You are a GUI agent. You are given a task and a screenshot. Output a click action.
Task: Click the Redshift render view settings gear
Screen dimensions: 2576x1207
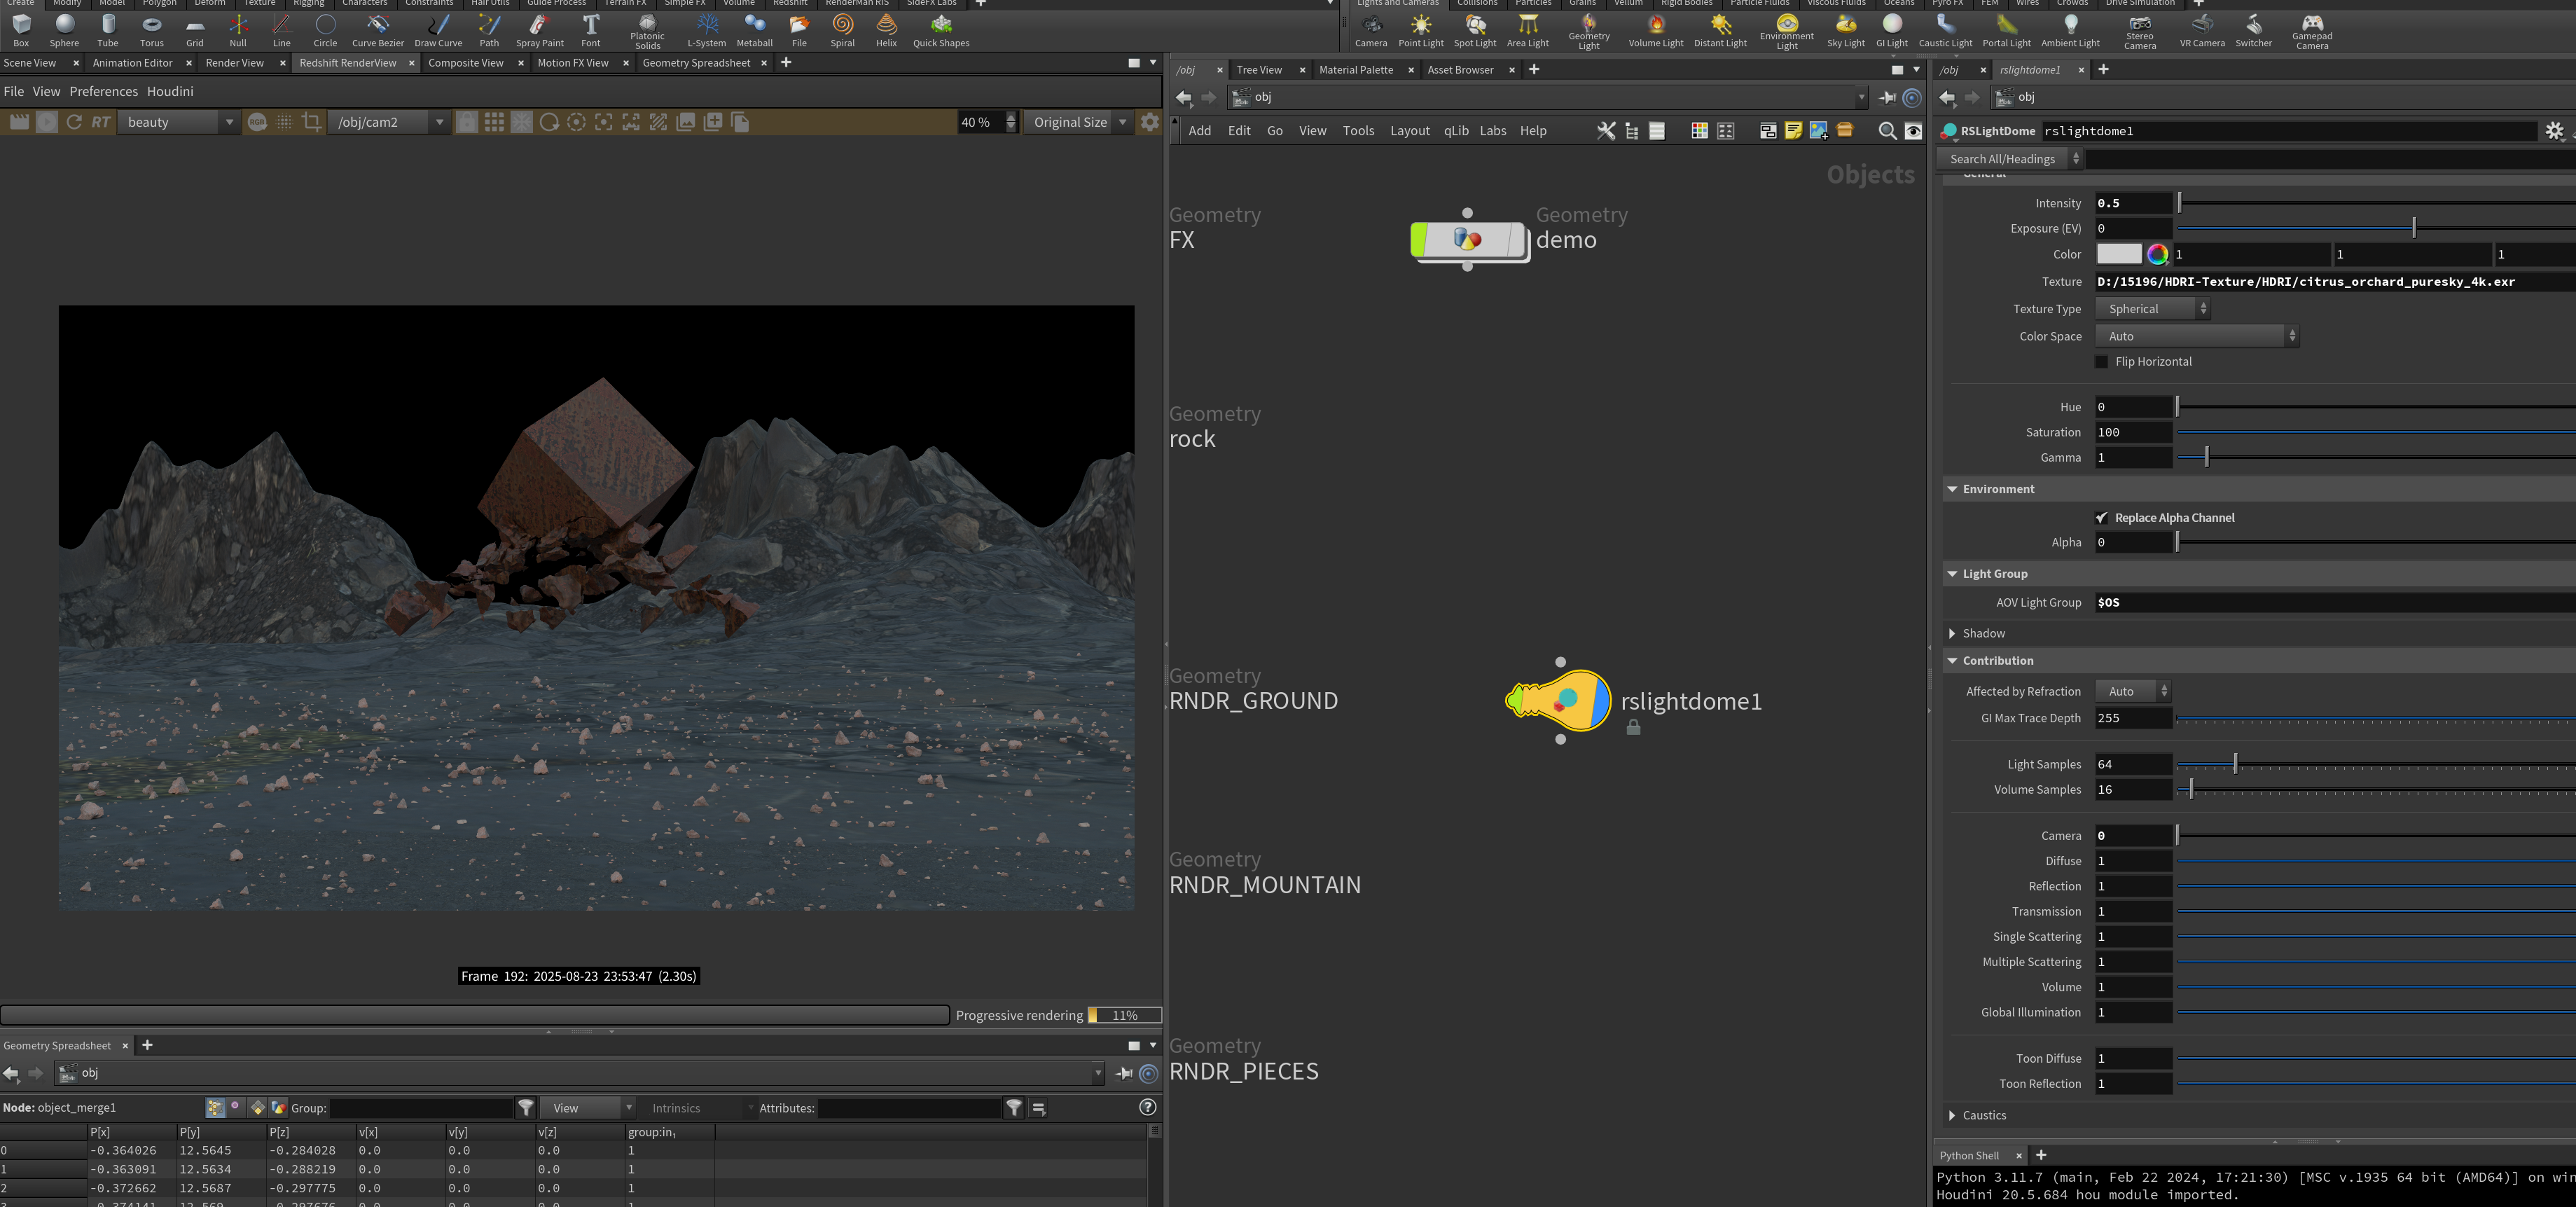pos(1150,122)
